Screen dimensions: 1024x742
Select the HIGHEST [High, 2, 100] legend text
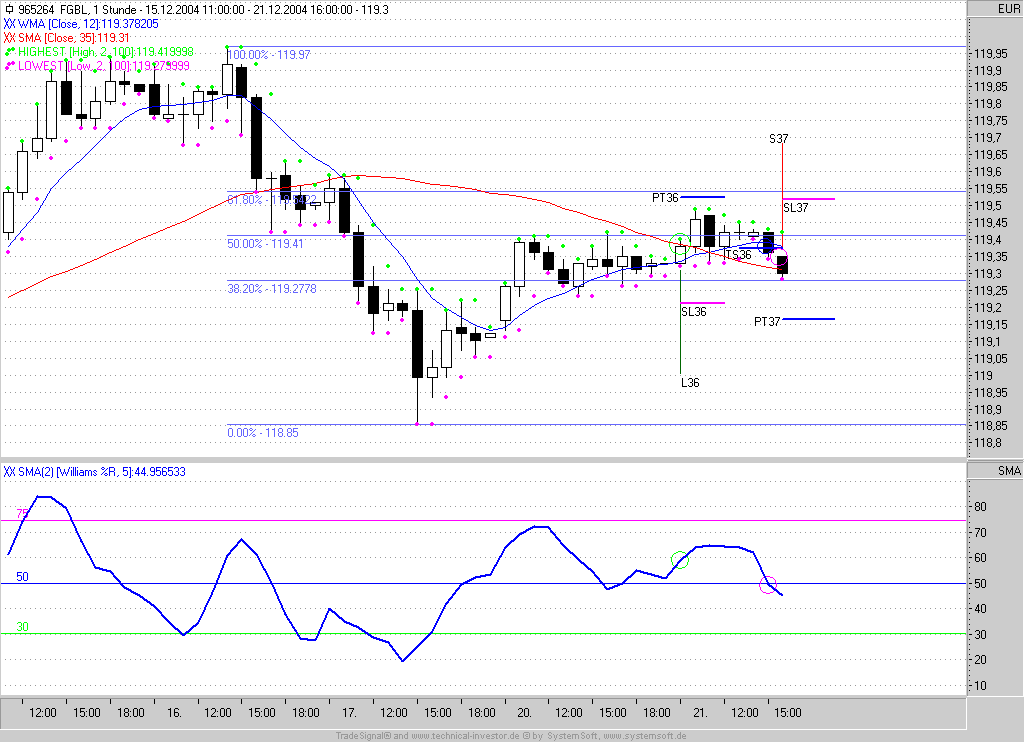pos(106,52)
